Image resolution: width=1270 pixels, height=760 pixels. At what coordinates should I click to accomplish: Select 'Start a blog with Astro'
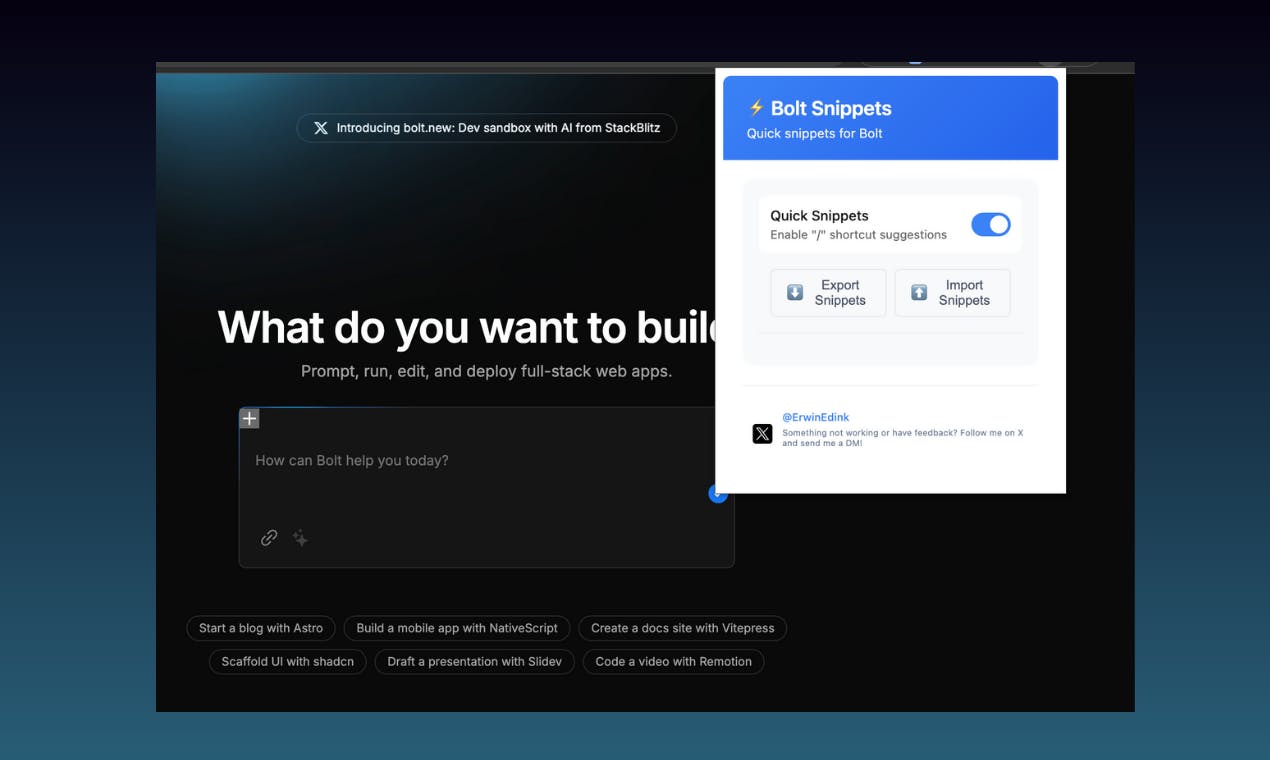click(261, 628)
